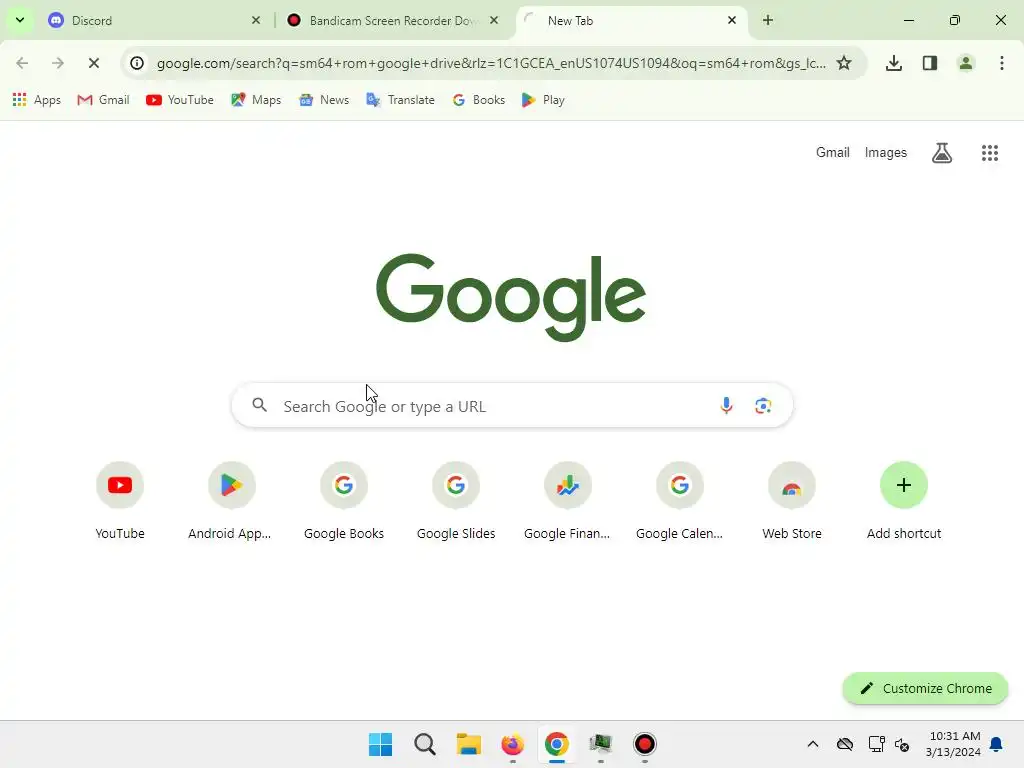Click the muted volume tray icon
The image size is (1024, 768).
point(902,744)
